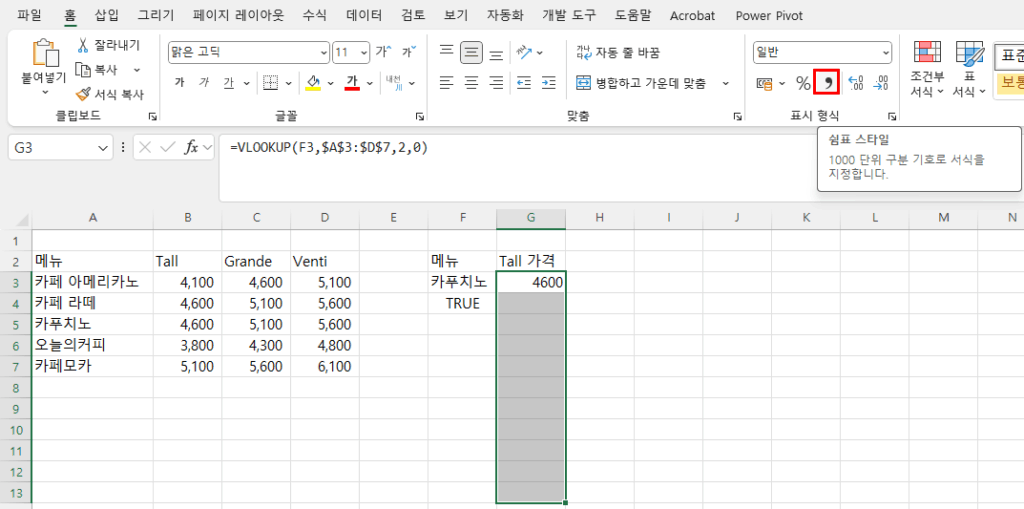Click the phonetic guide (내천) icon
The height and width of the screenshot is (509, 1024).
click(x=394, y=82)
